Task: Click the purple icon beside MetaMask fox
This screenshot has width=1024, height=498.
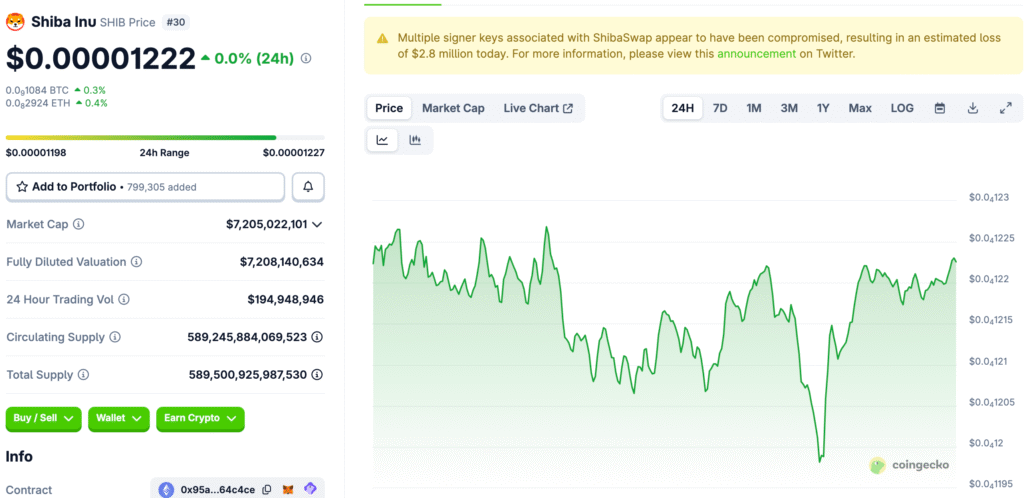Action: [310, 489]
